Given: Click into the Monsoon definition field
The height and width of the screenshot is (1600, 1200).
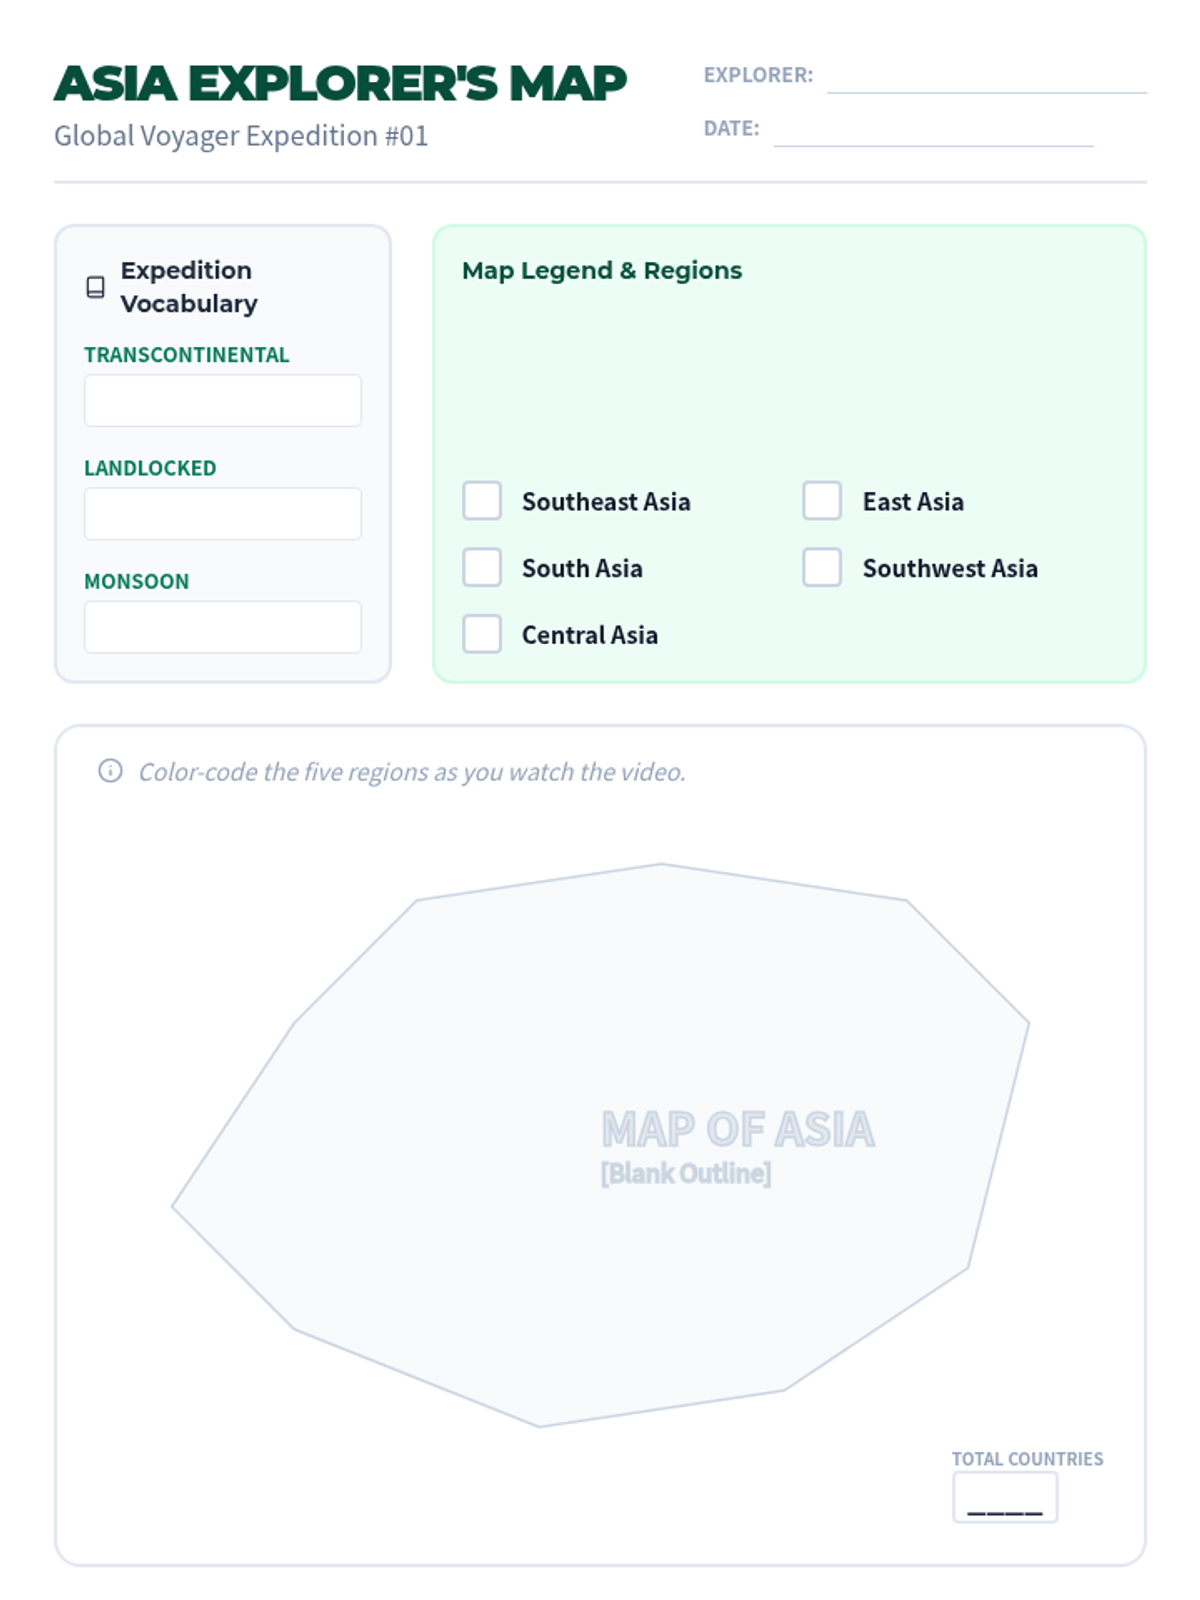Looking at the screenshot, I should pyautogui.click(x=222, y=627).
